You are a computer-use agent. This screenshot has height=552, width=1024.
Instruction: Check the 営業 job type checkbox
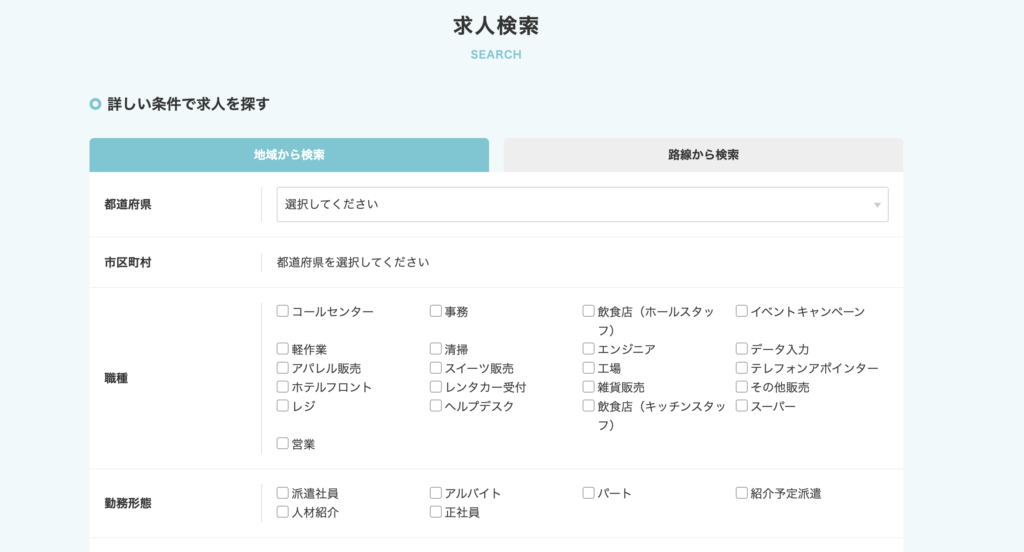283,444
